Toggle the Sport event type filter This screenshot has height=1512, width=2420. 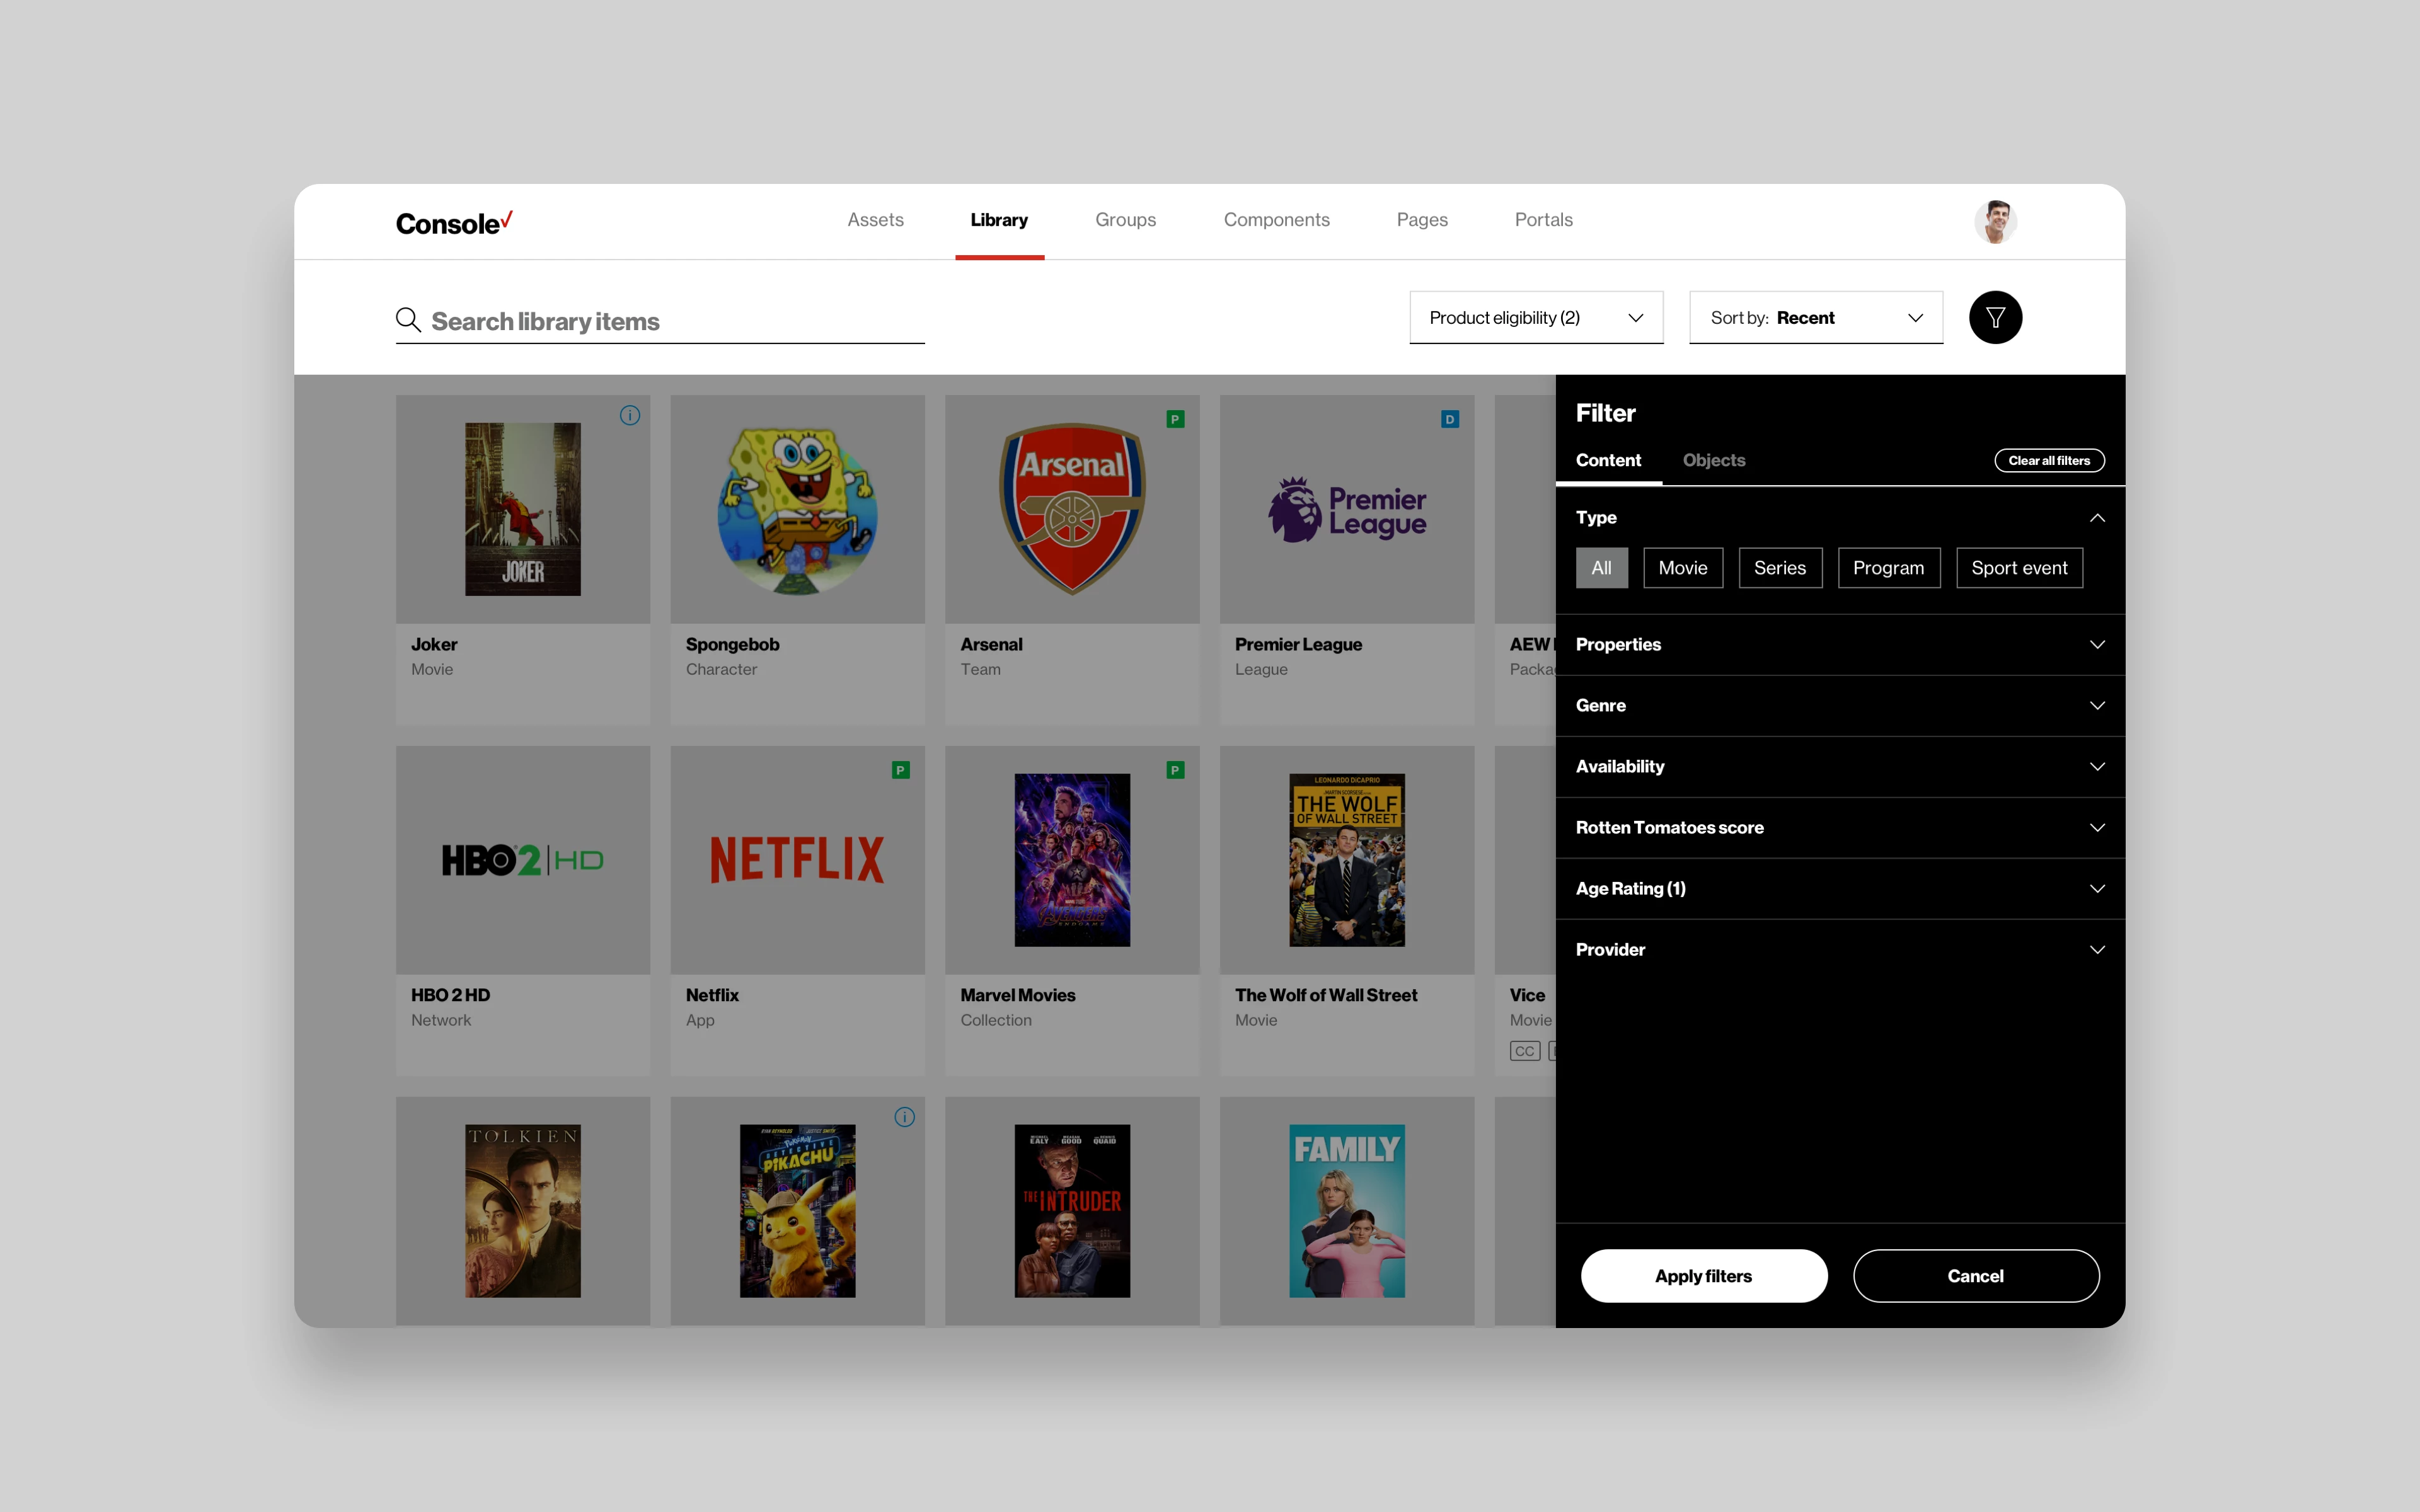(2019, 568)
